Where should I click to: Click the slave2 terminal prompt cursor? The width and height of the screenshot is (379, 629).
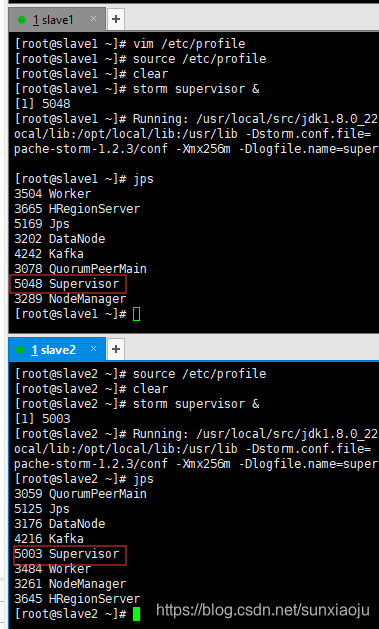(x=136, y=614)
